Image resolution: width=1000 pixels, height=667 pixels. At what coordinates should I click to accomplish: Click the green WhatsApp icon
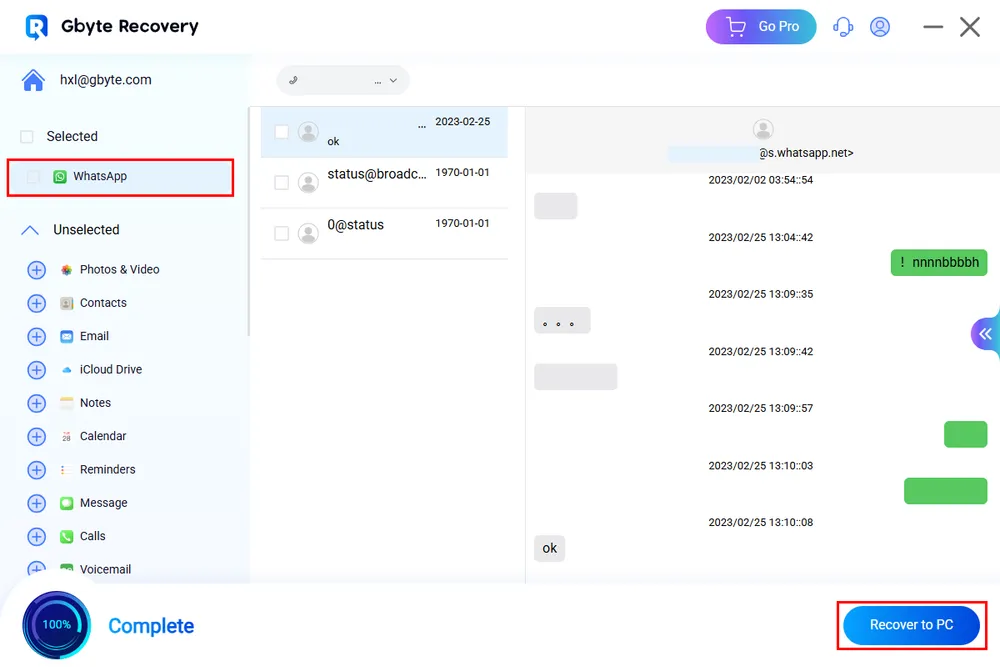click(x=60, y=177)
